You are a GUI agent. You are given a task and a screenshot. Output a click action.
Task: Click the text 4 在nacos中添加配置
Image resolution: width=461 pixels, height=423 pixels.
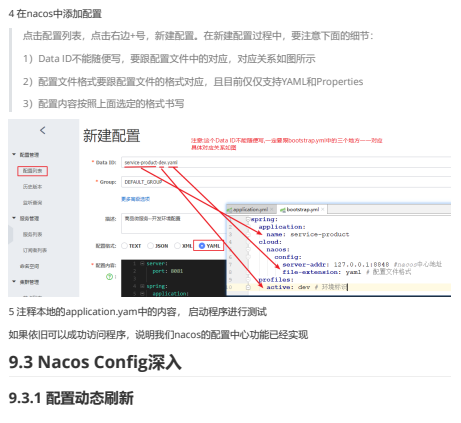point(55,14)
